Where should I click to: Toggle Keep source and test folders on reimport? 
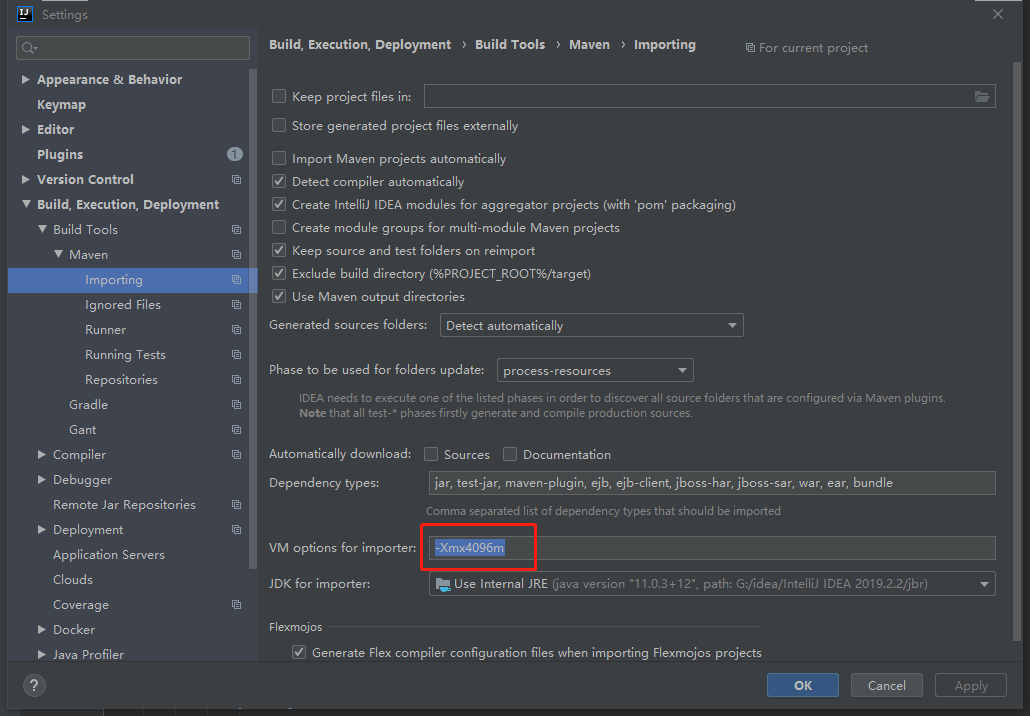click(279, 250)
